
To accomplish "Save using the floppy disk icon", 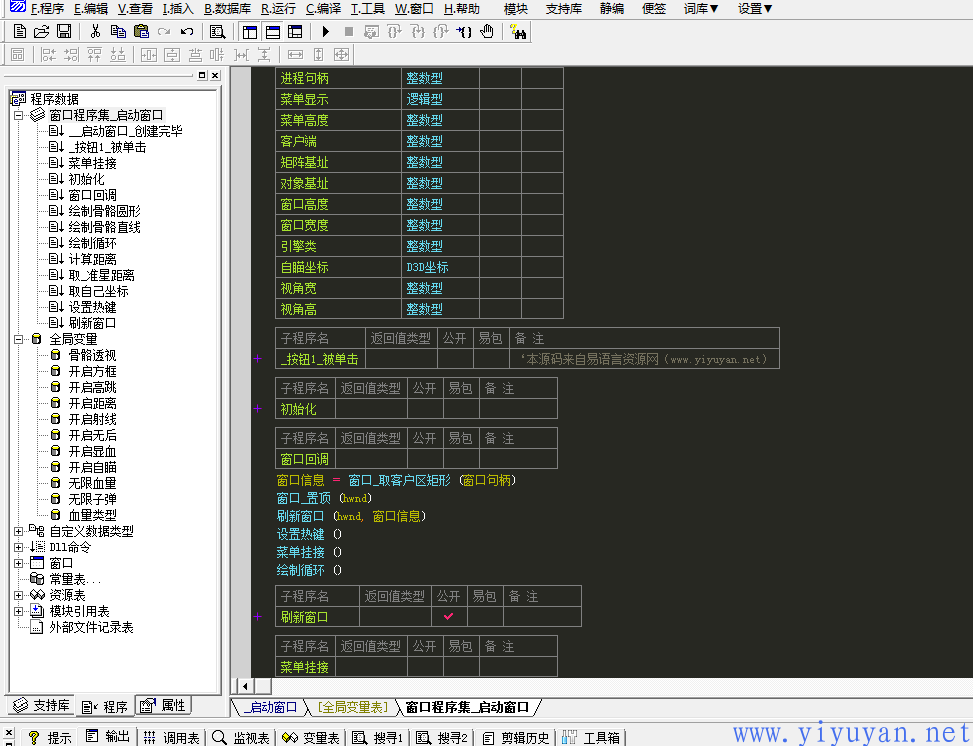I will pyautogui.click(x=63, y=32).
